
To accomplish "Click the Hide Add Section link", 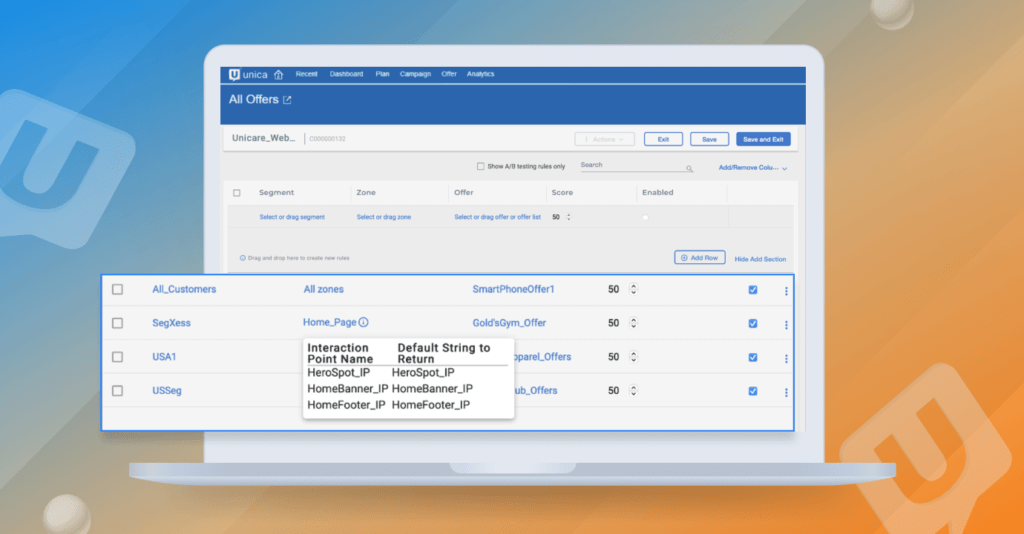I will 760,259.
